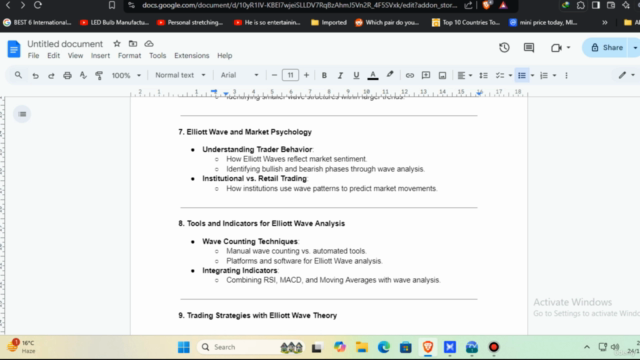Star the Untitled document
Screen dimensions: 640x360
(117, 44)
